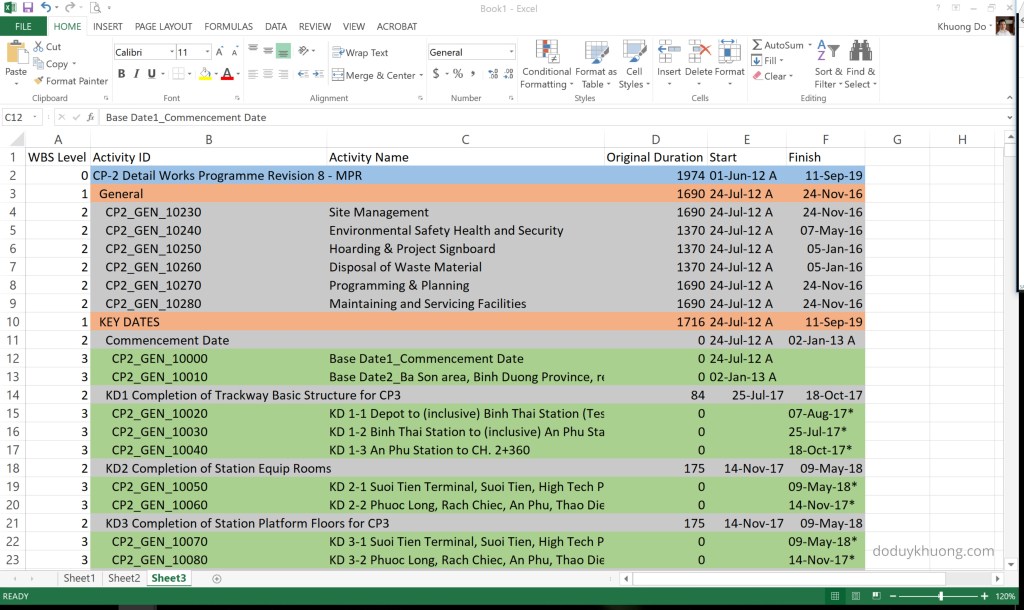Click the Percent Style icon
The width and height of the screenshot is (1024, 610).
459,73
